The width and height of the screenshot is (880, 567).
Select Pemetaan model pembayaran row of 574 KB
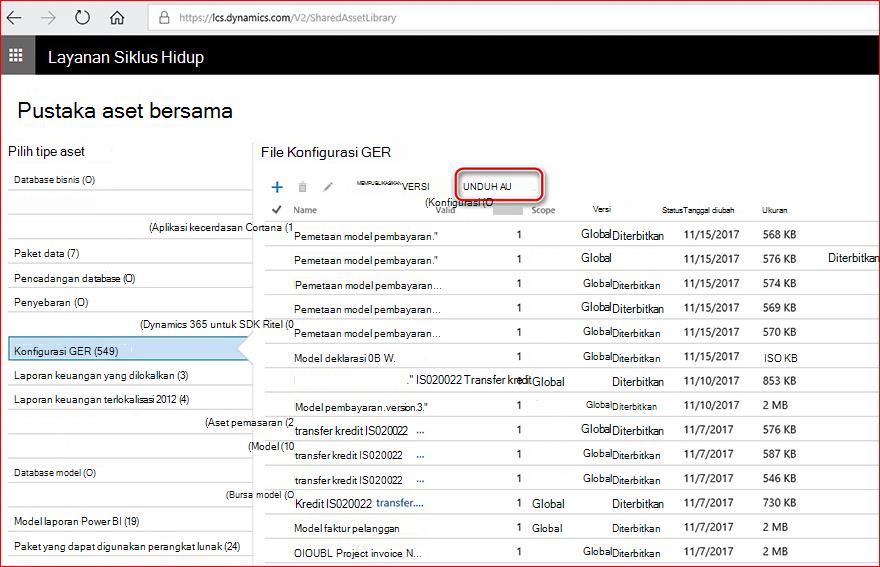571,283
